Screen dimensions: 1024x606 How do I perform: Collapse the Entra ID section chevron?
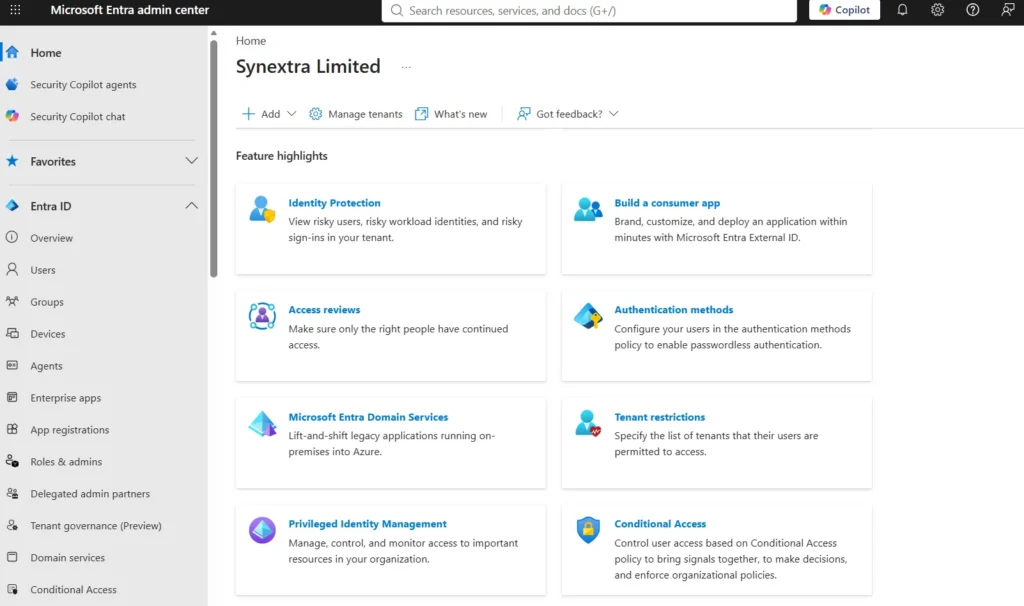tap(191, 206)
